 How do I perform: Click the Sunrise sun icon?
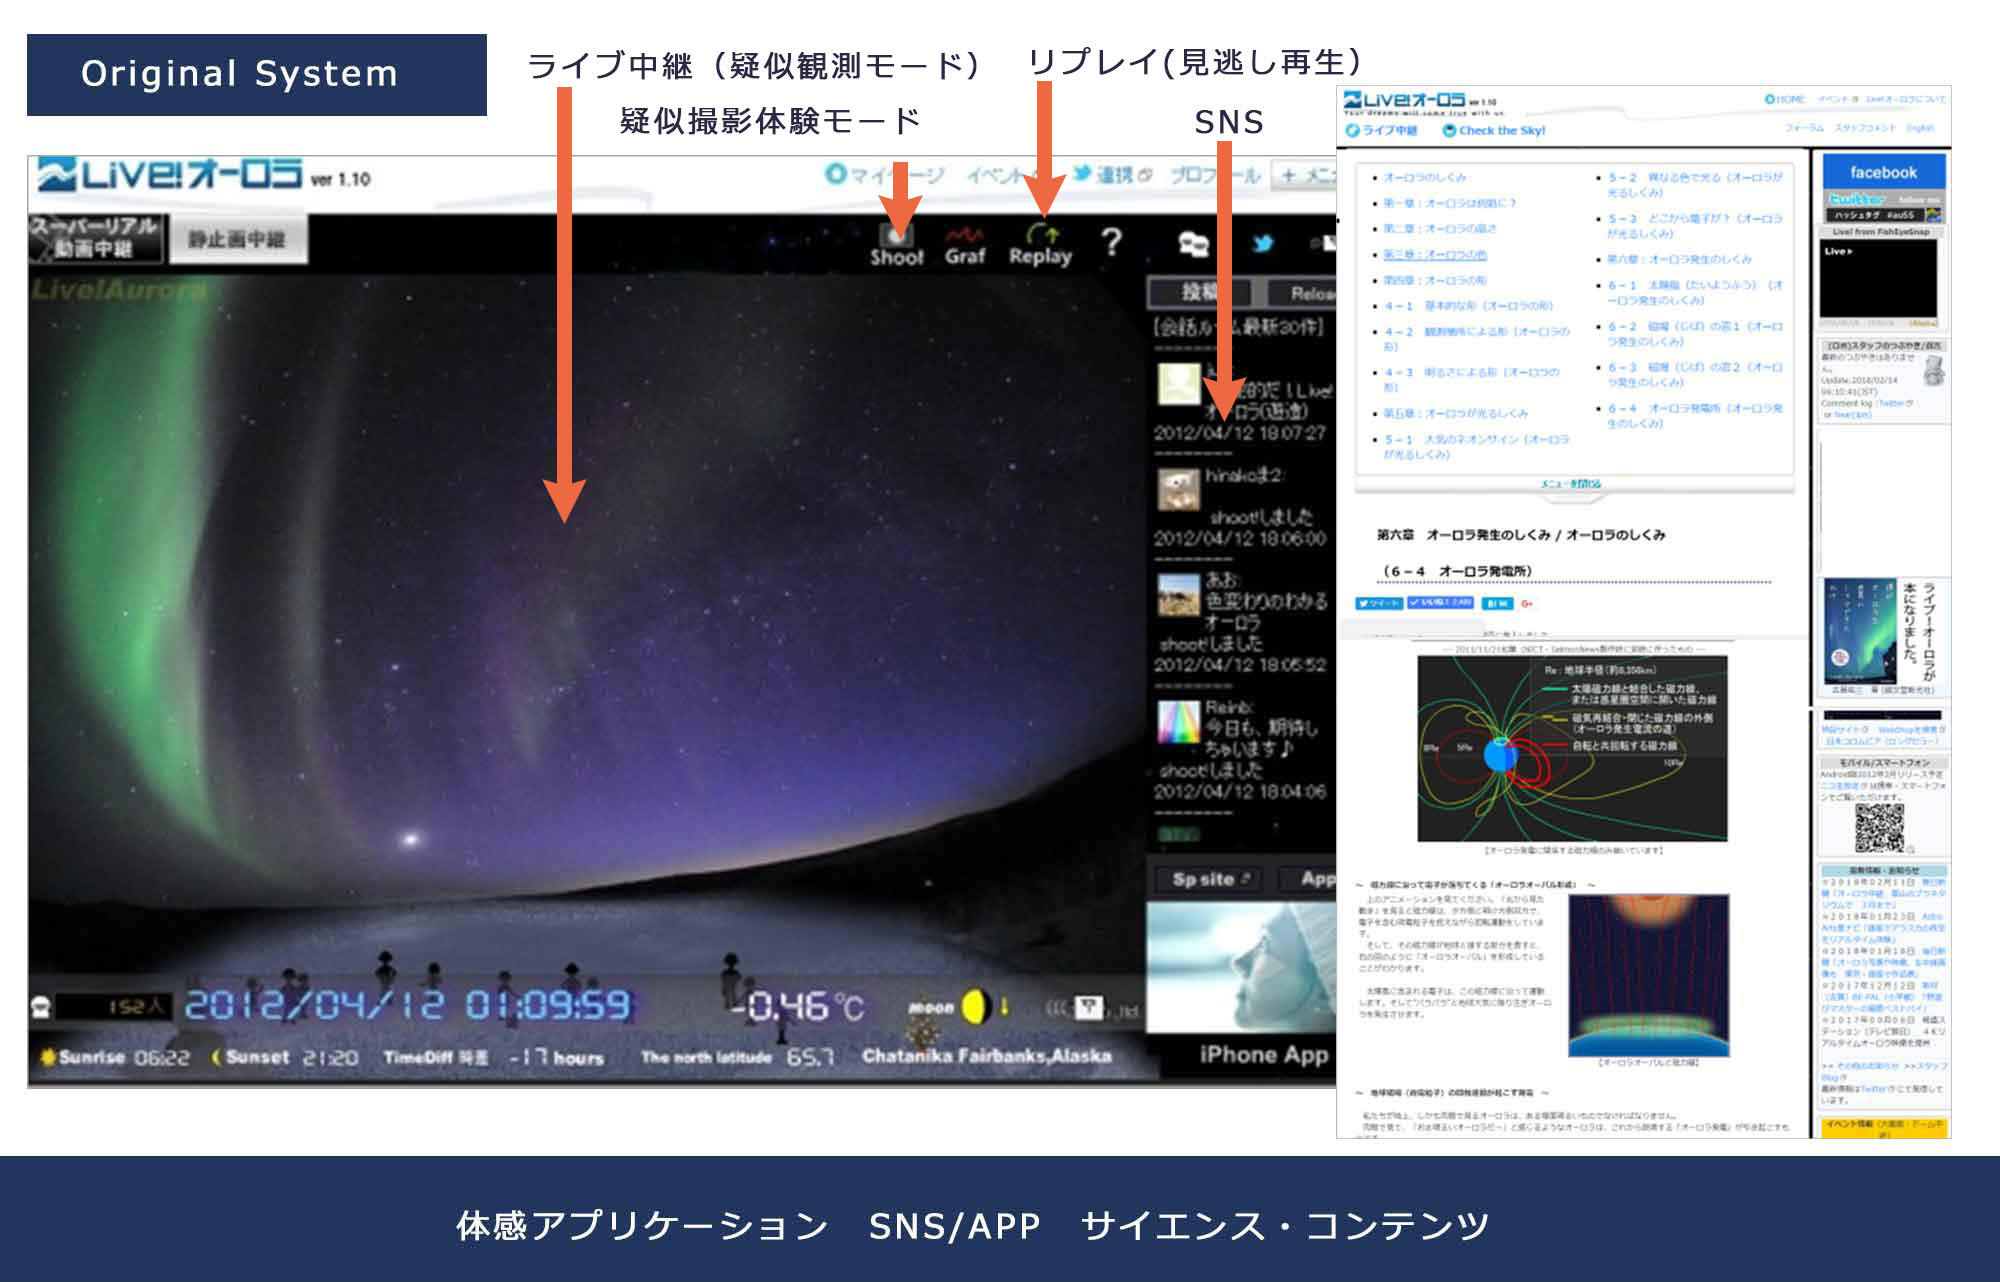(x=47, y=1057)
